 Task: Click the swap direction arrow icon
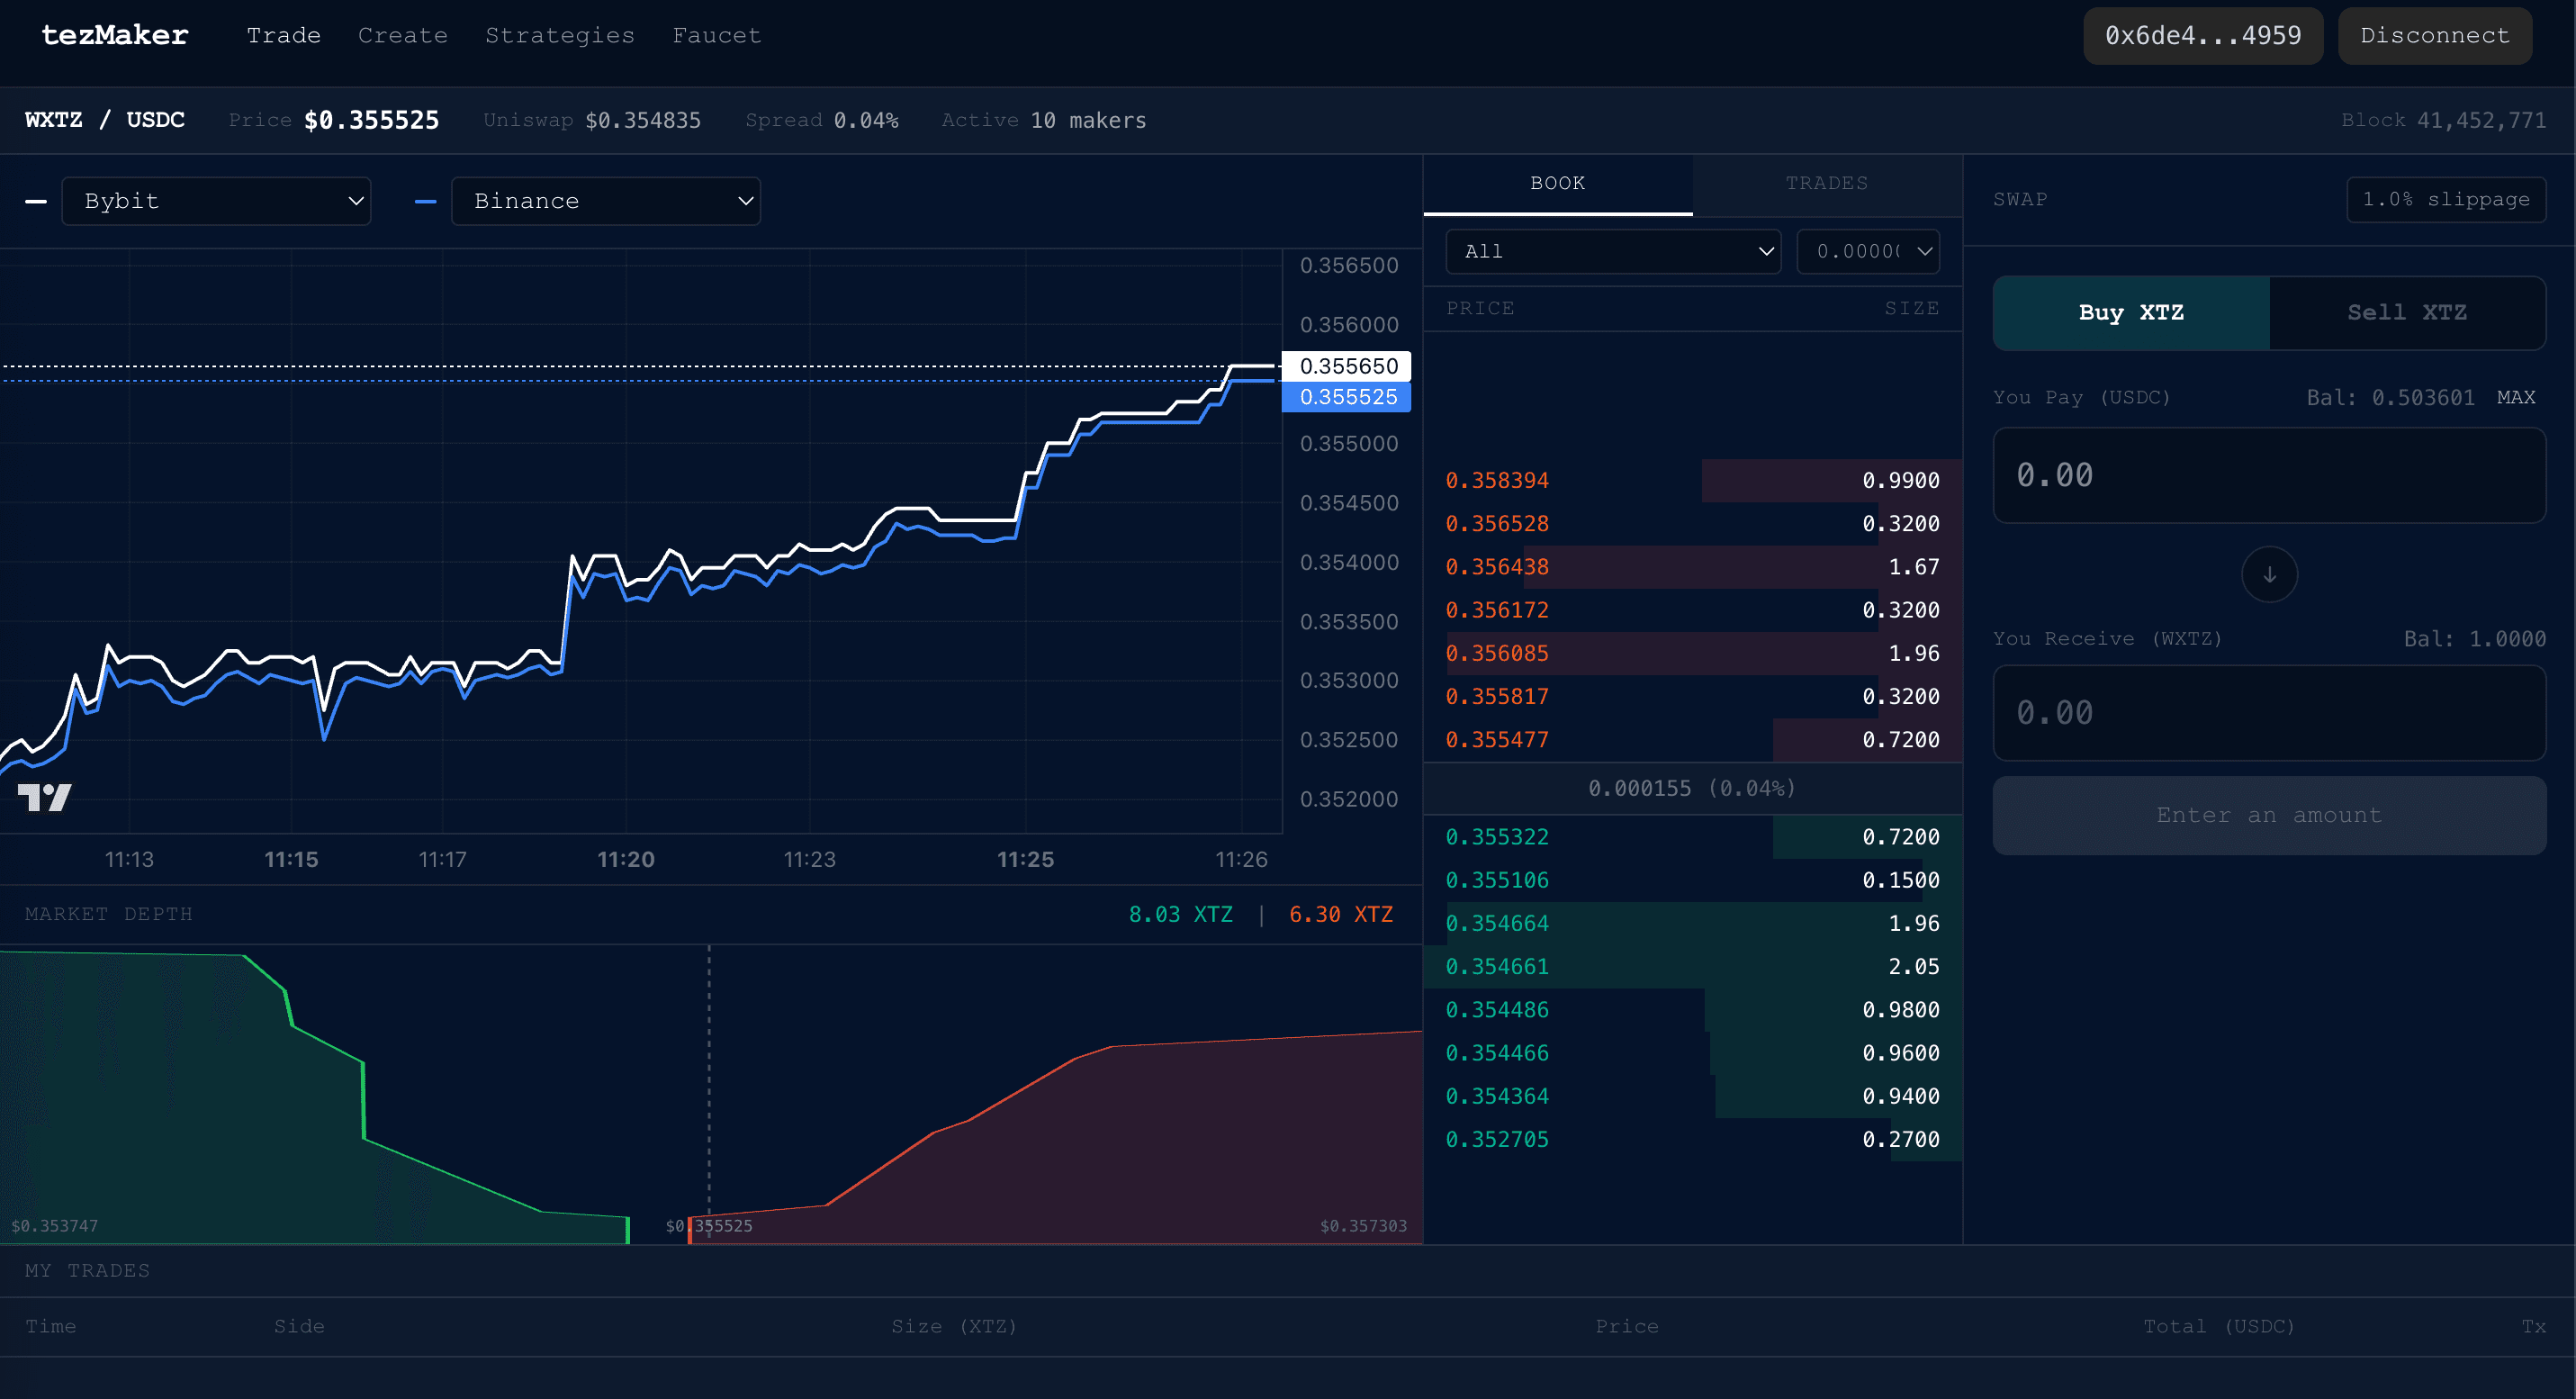coord(2269,574)
